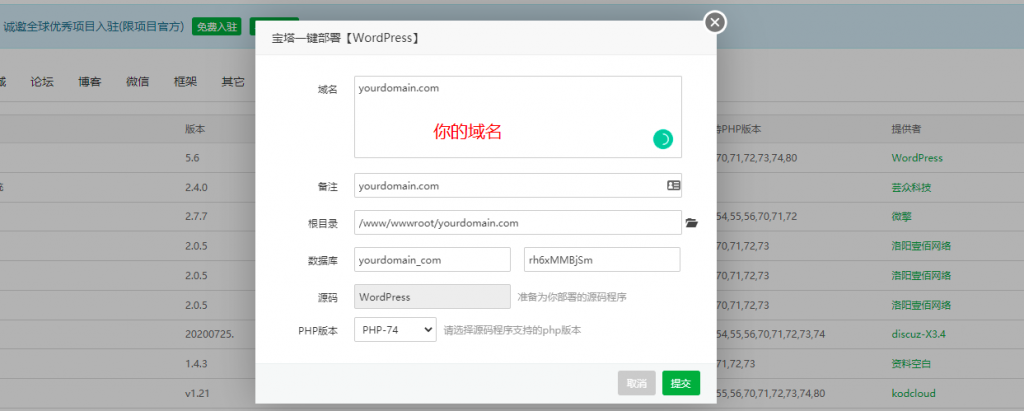Open folder browser for root directory

coord(692,223)
